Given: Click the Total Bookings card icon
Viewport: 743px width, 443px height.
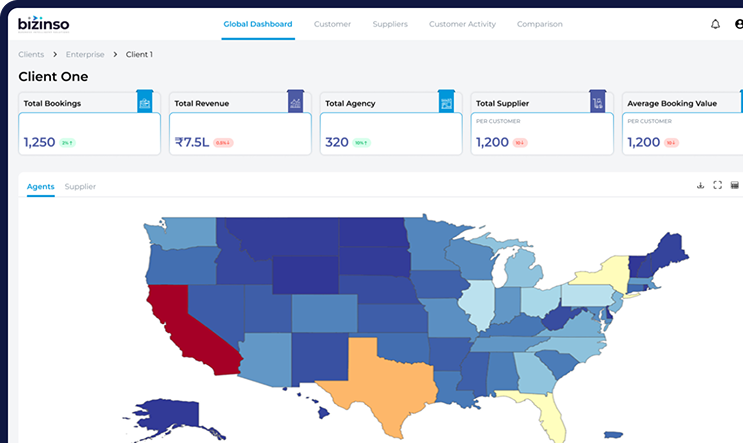Looking at the screenshot, I should pos(145,101).
